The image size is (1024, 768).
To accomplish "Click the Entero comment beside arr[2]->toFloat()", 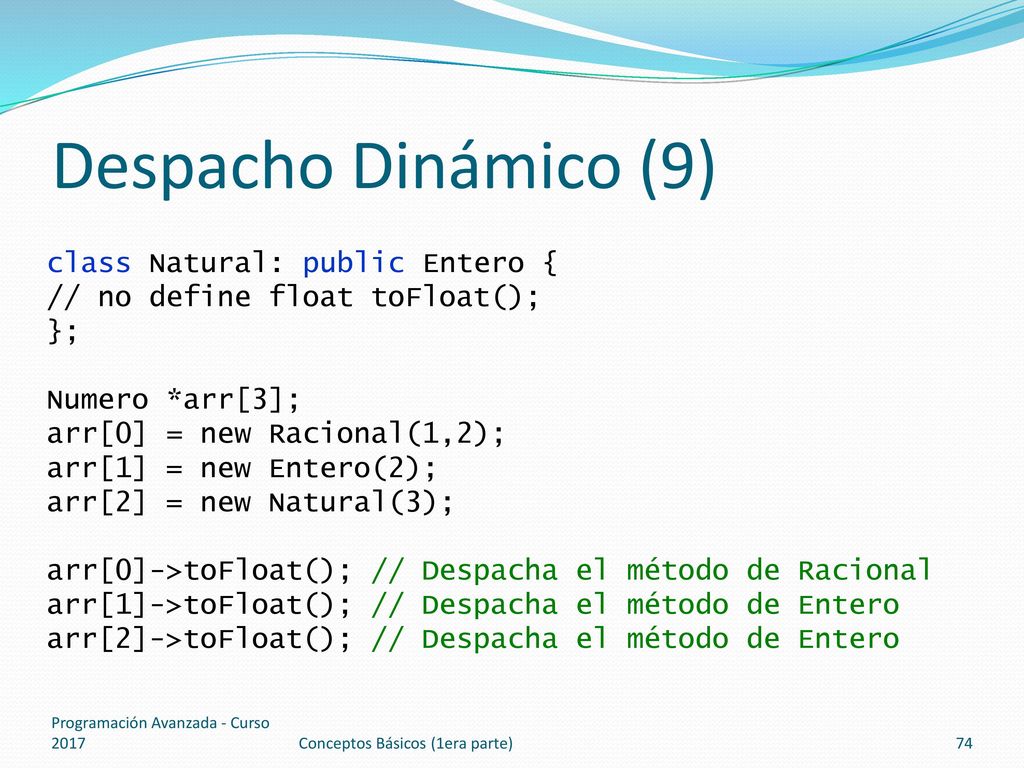I will pyautogui.click(x=635, y=639).
